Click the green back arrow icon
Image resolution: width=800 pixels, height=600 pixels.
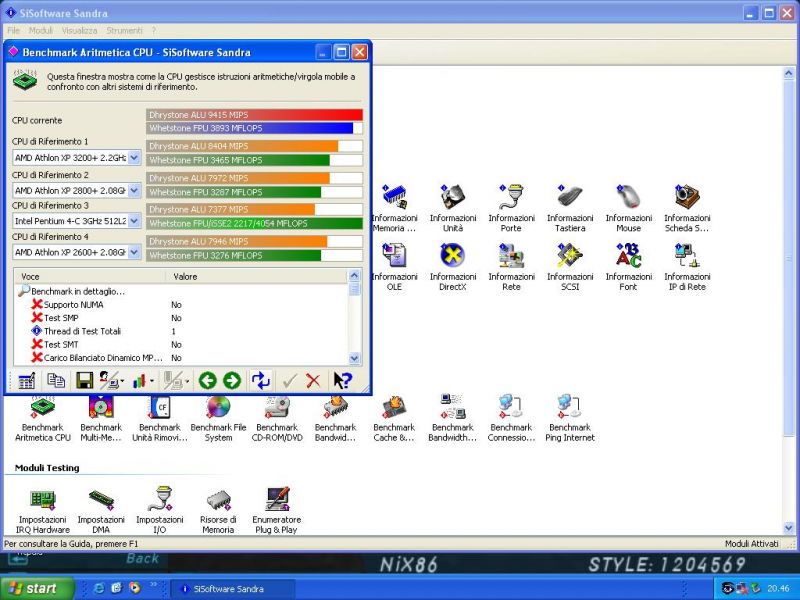pos(208,380)
